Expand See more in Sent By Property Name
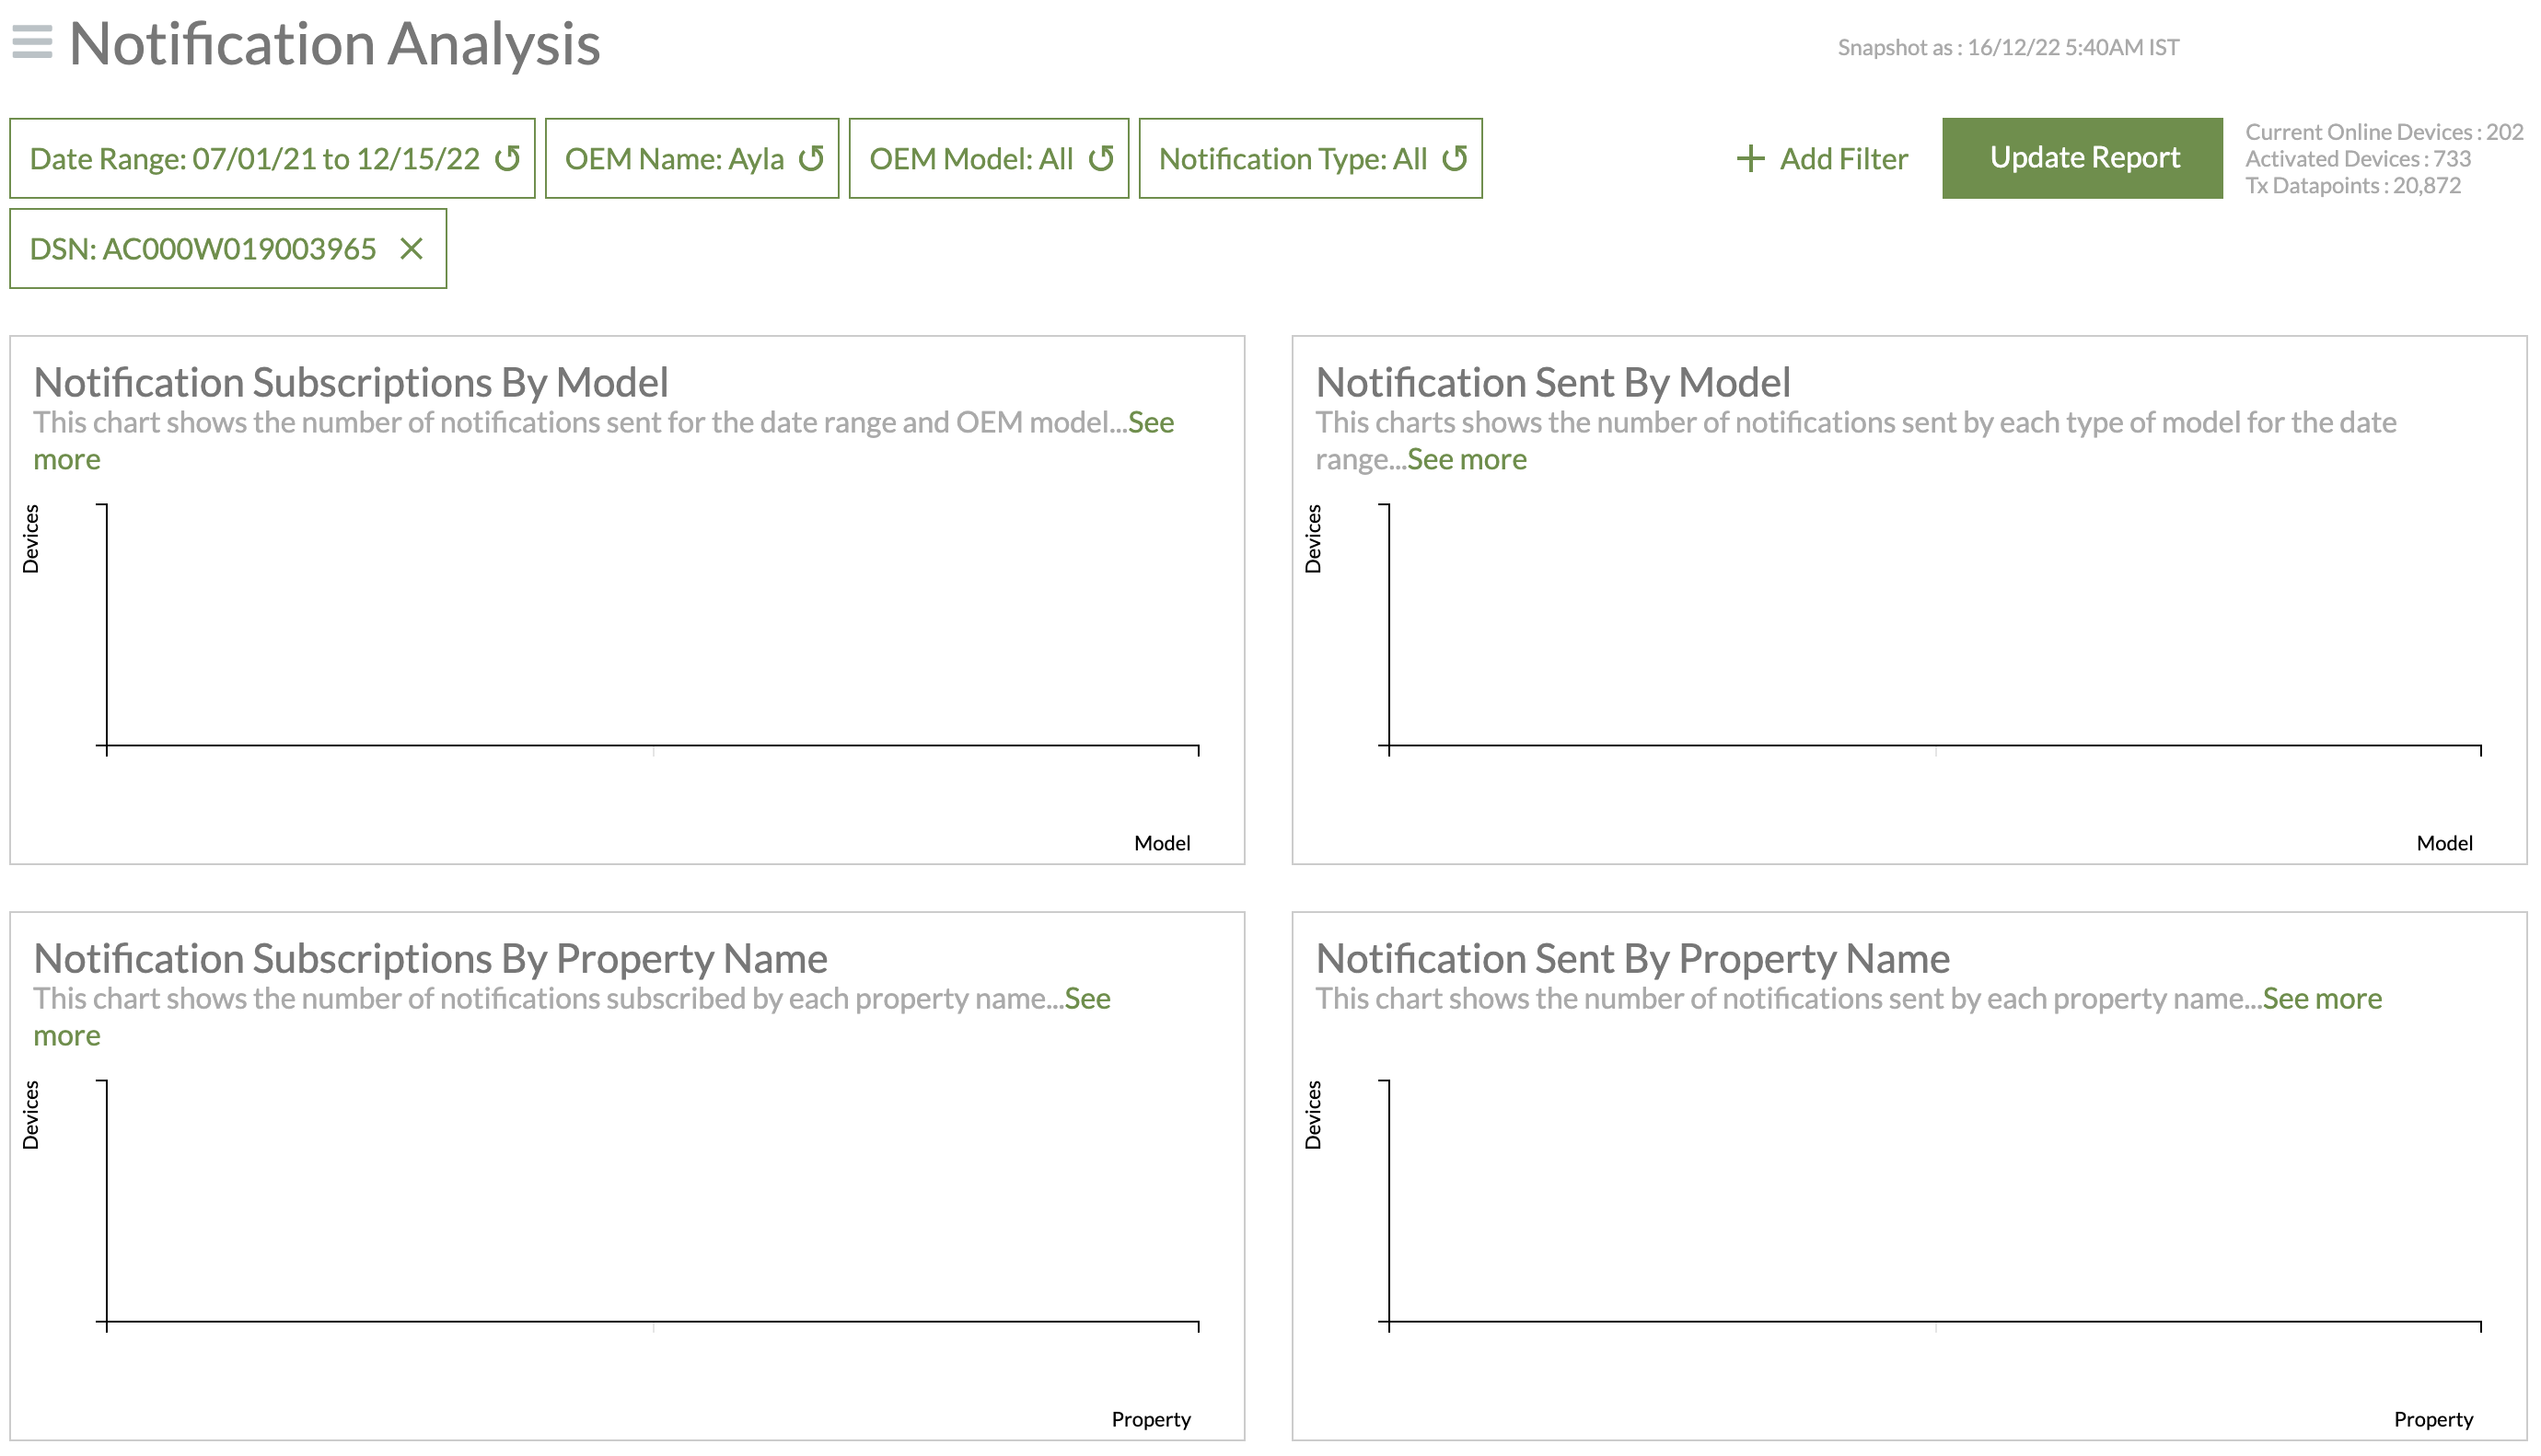This screenshot has height=1456, width=2541. point(2321,998)
